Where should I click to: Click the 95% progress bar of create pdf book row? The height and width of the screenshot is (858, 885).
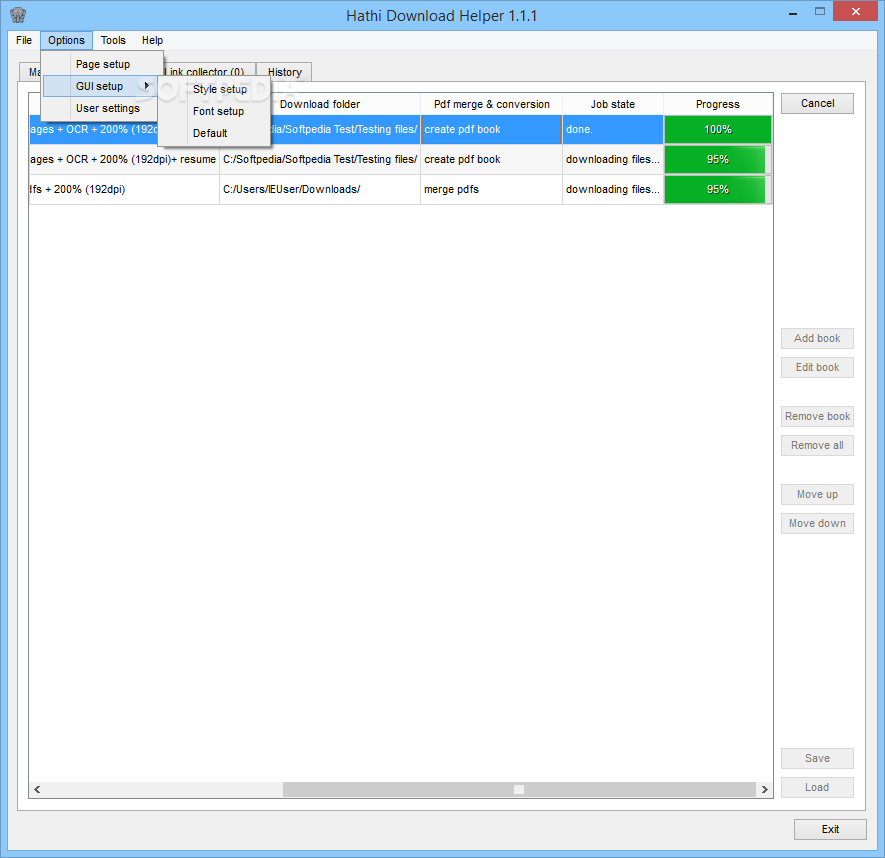pos(717,159)
